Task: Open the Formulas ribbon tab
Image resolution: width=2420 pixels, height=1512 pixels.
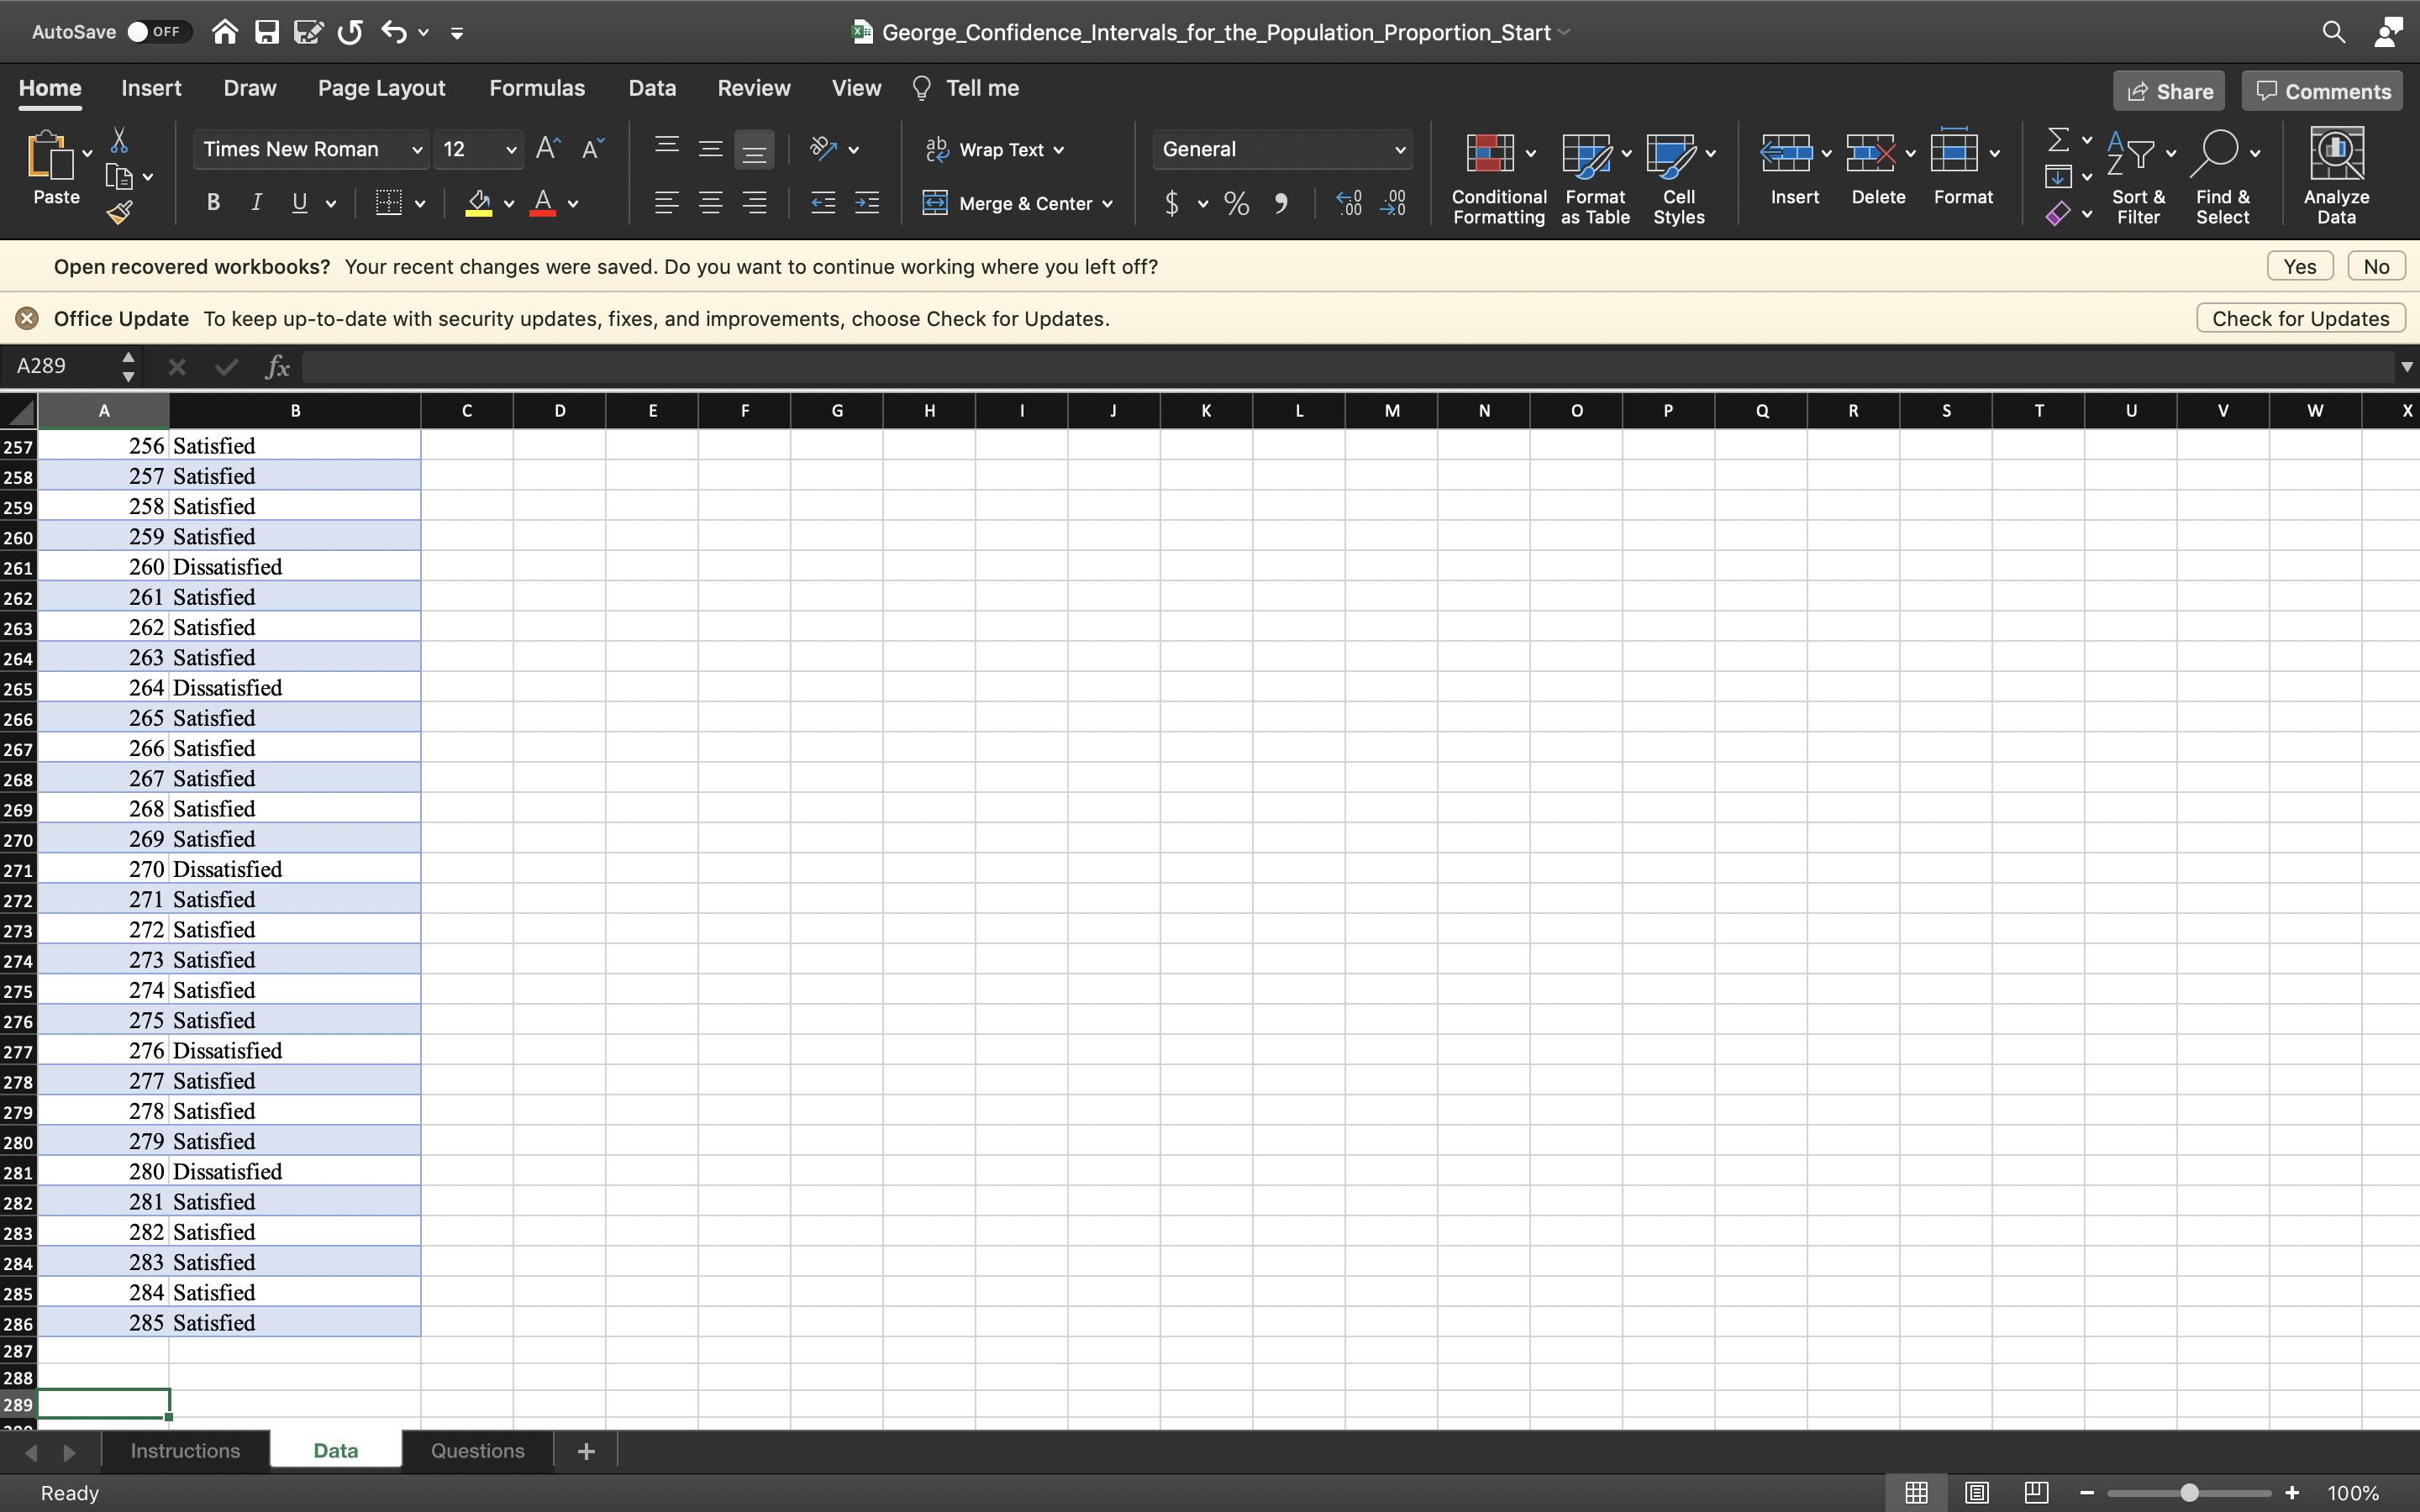Action: (x=537, y=88)
